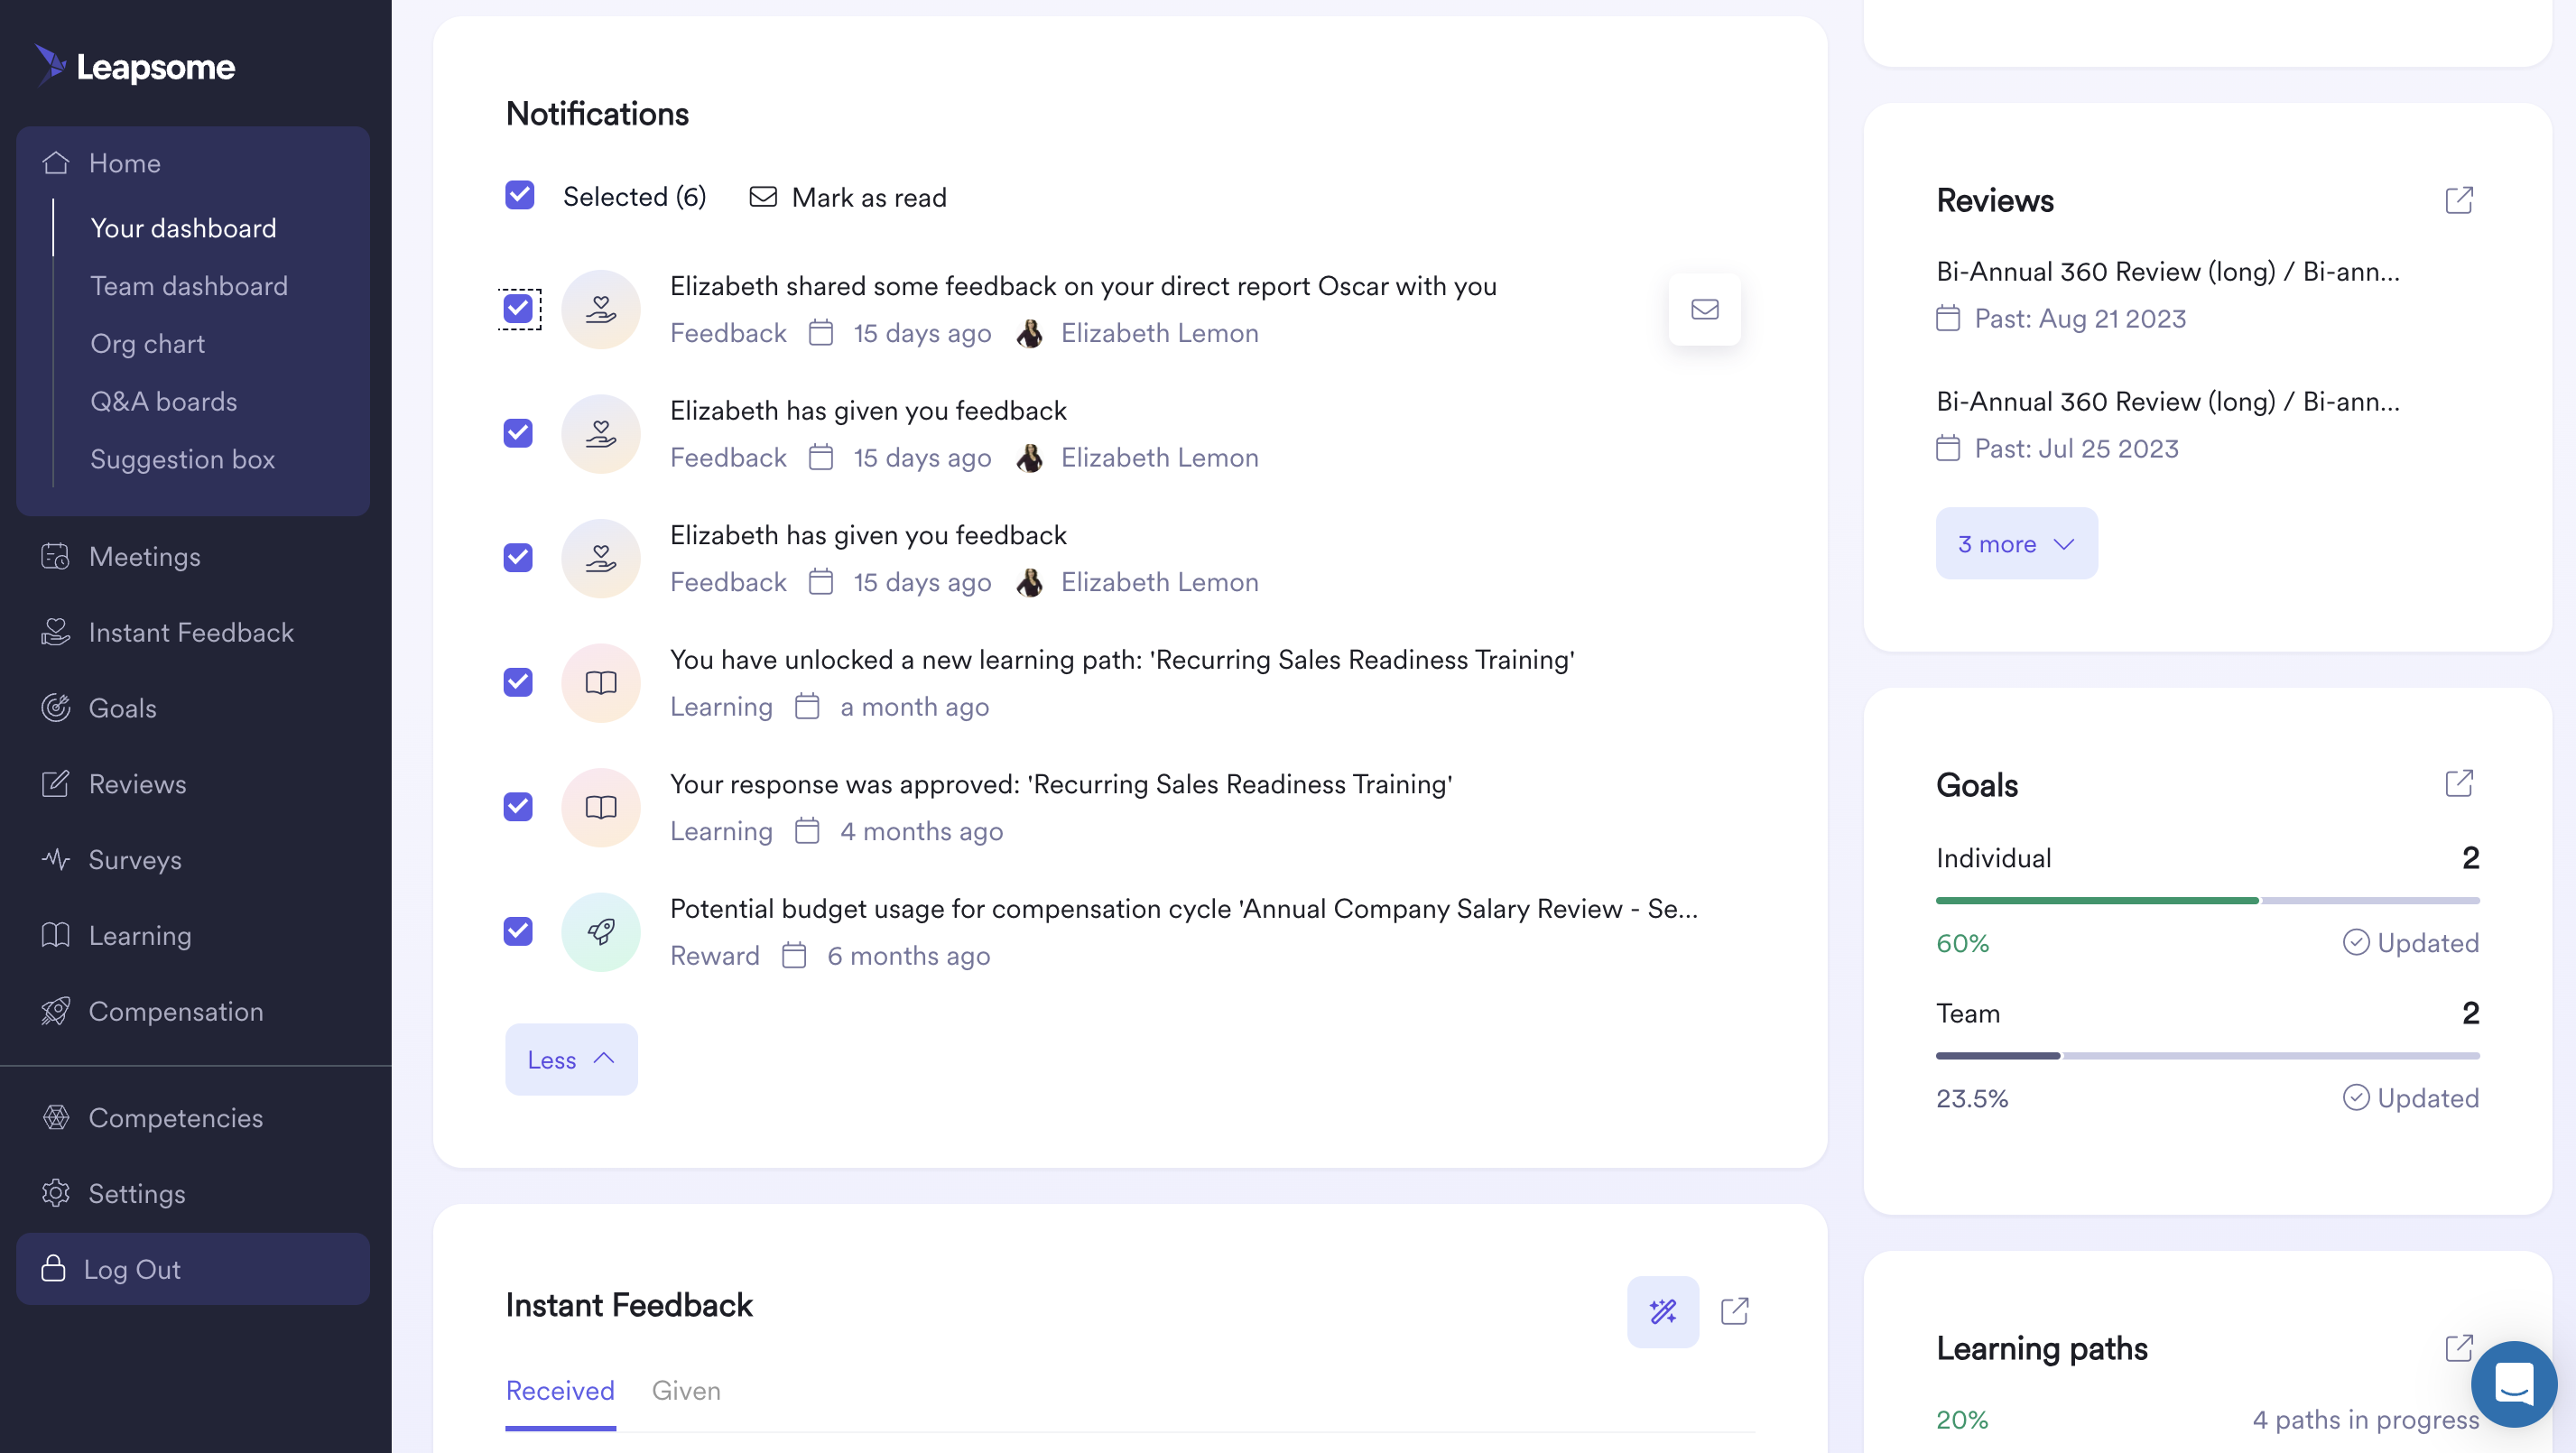The width and height of the screenshot is (2576, 1453).
Task: Click the Goals target icon in sidebar
Action: [x=56, y=708]
